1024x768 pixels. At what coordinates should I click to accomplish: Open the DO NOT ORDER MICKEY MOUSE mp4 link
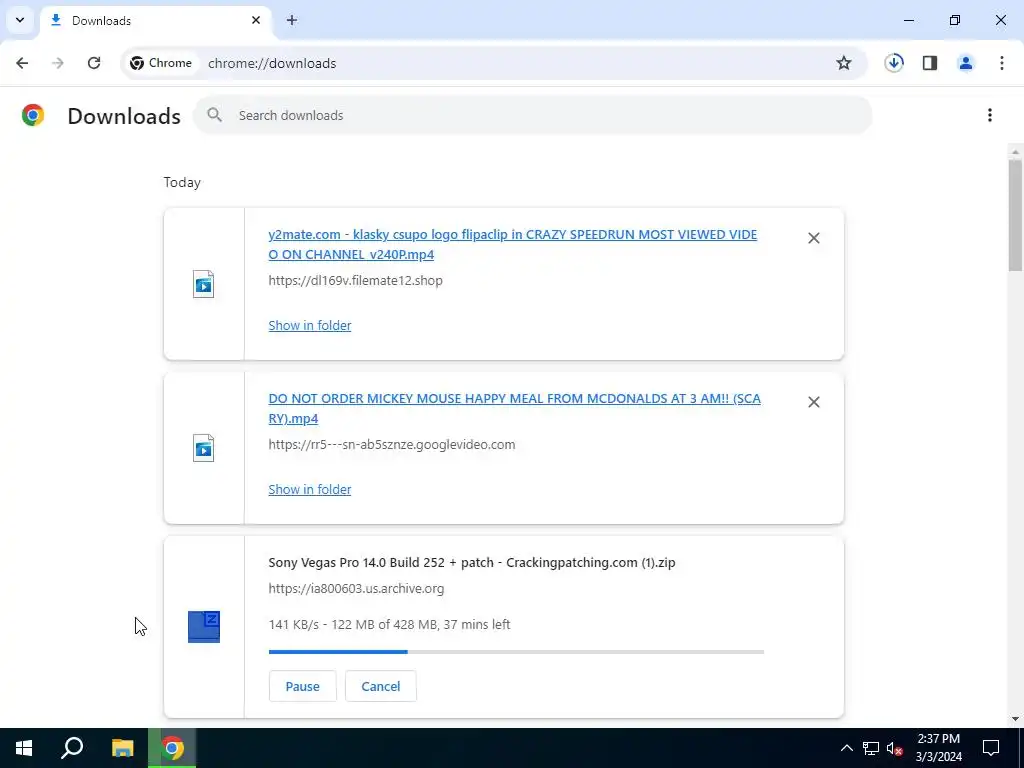[x=515, y=408]
